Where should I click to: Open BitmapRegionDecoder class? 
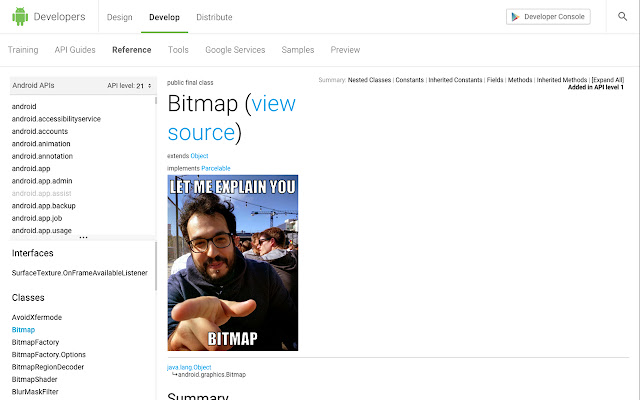point(48,367)
